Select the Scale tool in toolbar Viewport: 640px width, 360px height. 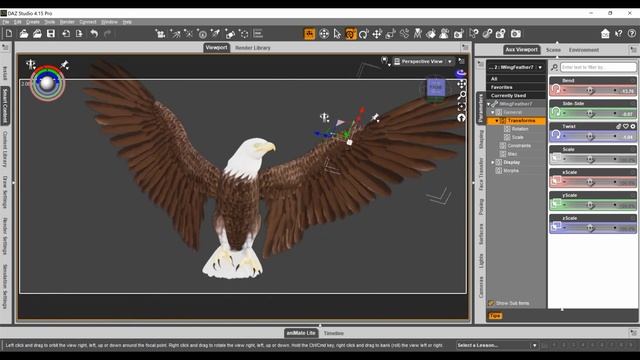[x=391, y=34]
